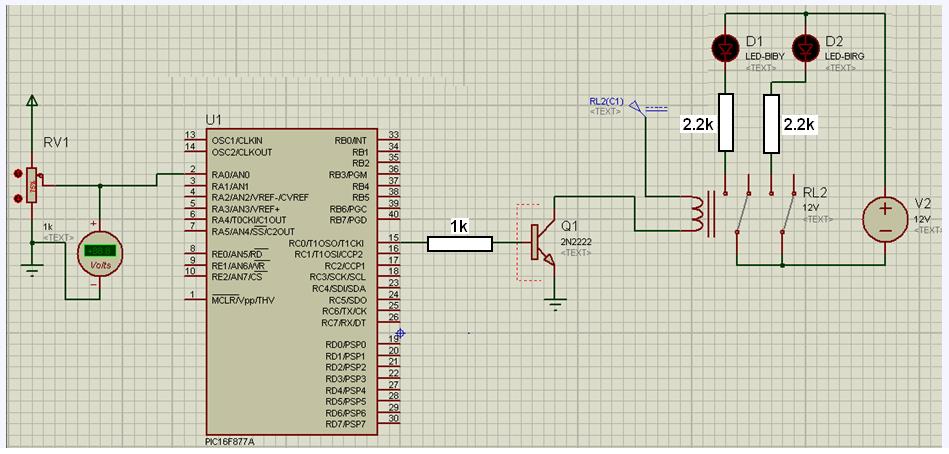Click the RA0/AN0 pin label

click(229, 174)
